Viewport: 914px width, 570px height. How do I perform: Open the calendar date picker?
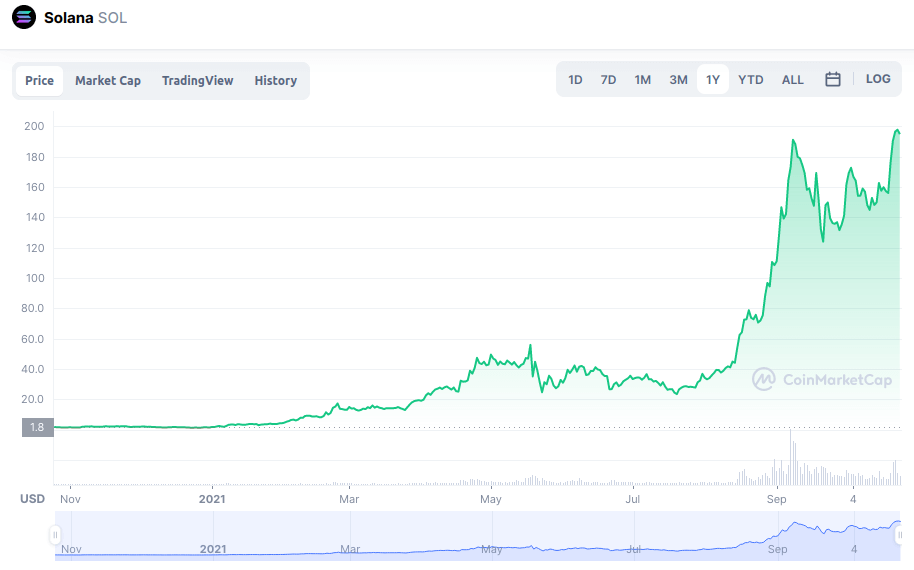tap(832, 79)
